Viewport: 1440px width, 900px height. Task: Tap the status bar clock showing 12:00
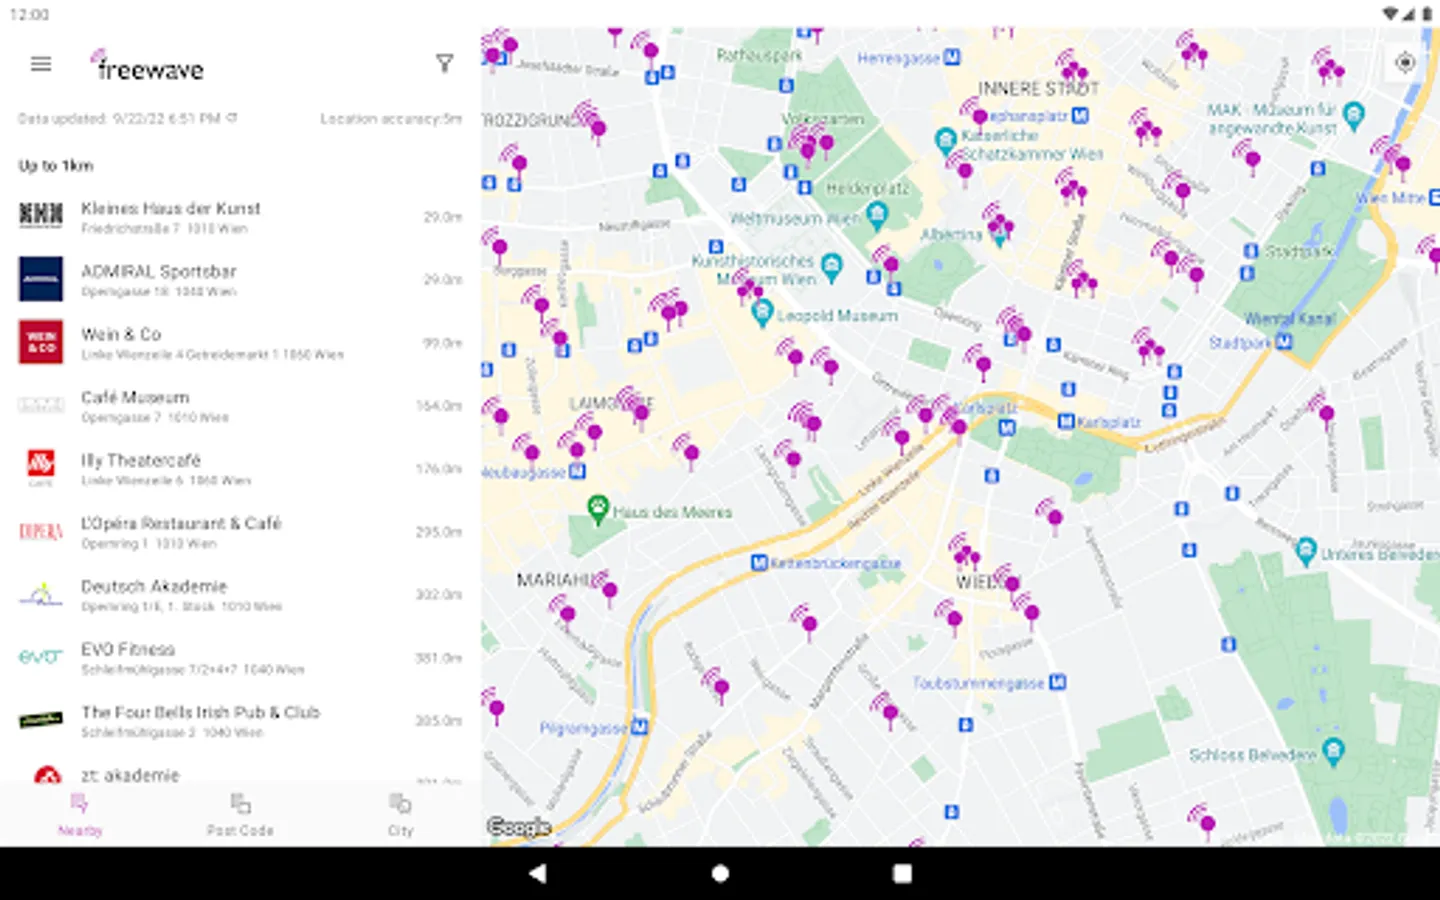click(x=29, y=14)
